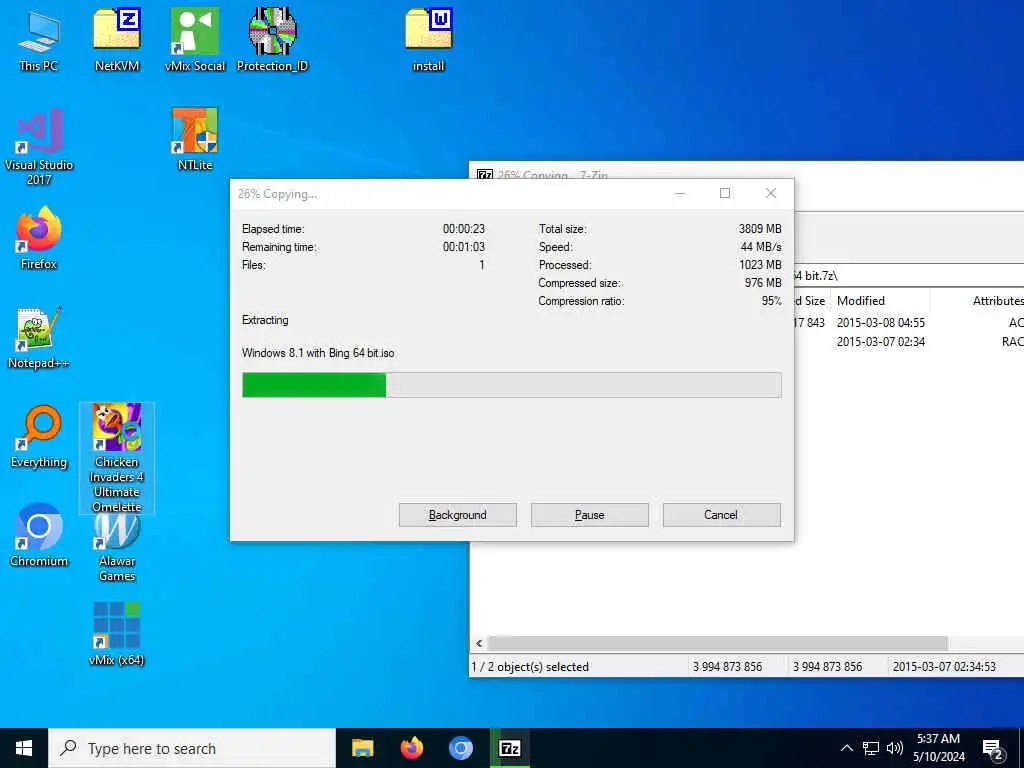Open the volume control tray icon
1024x768 pixels.
click(895, 748)
